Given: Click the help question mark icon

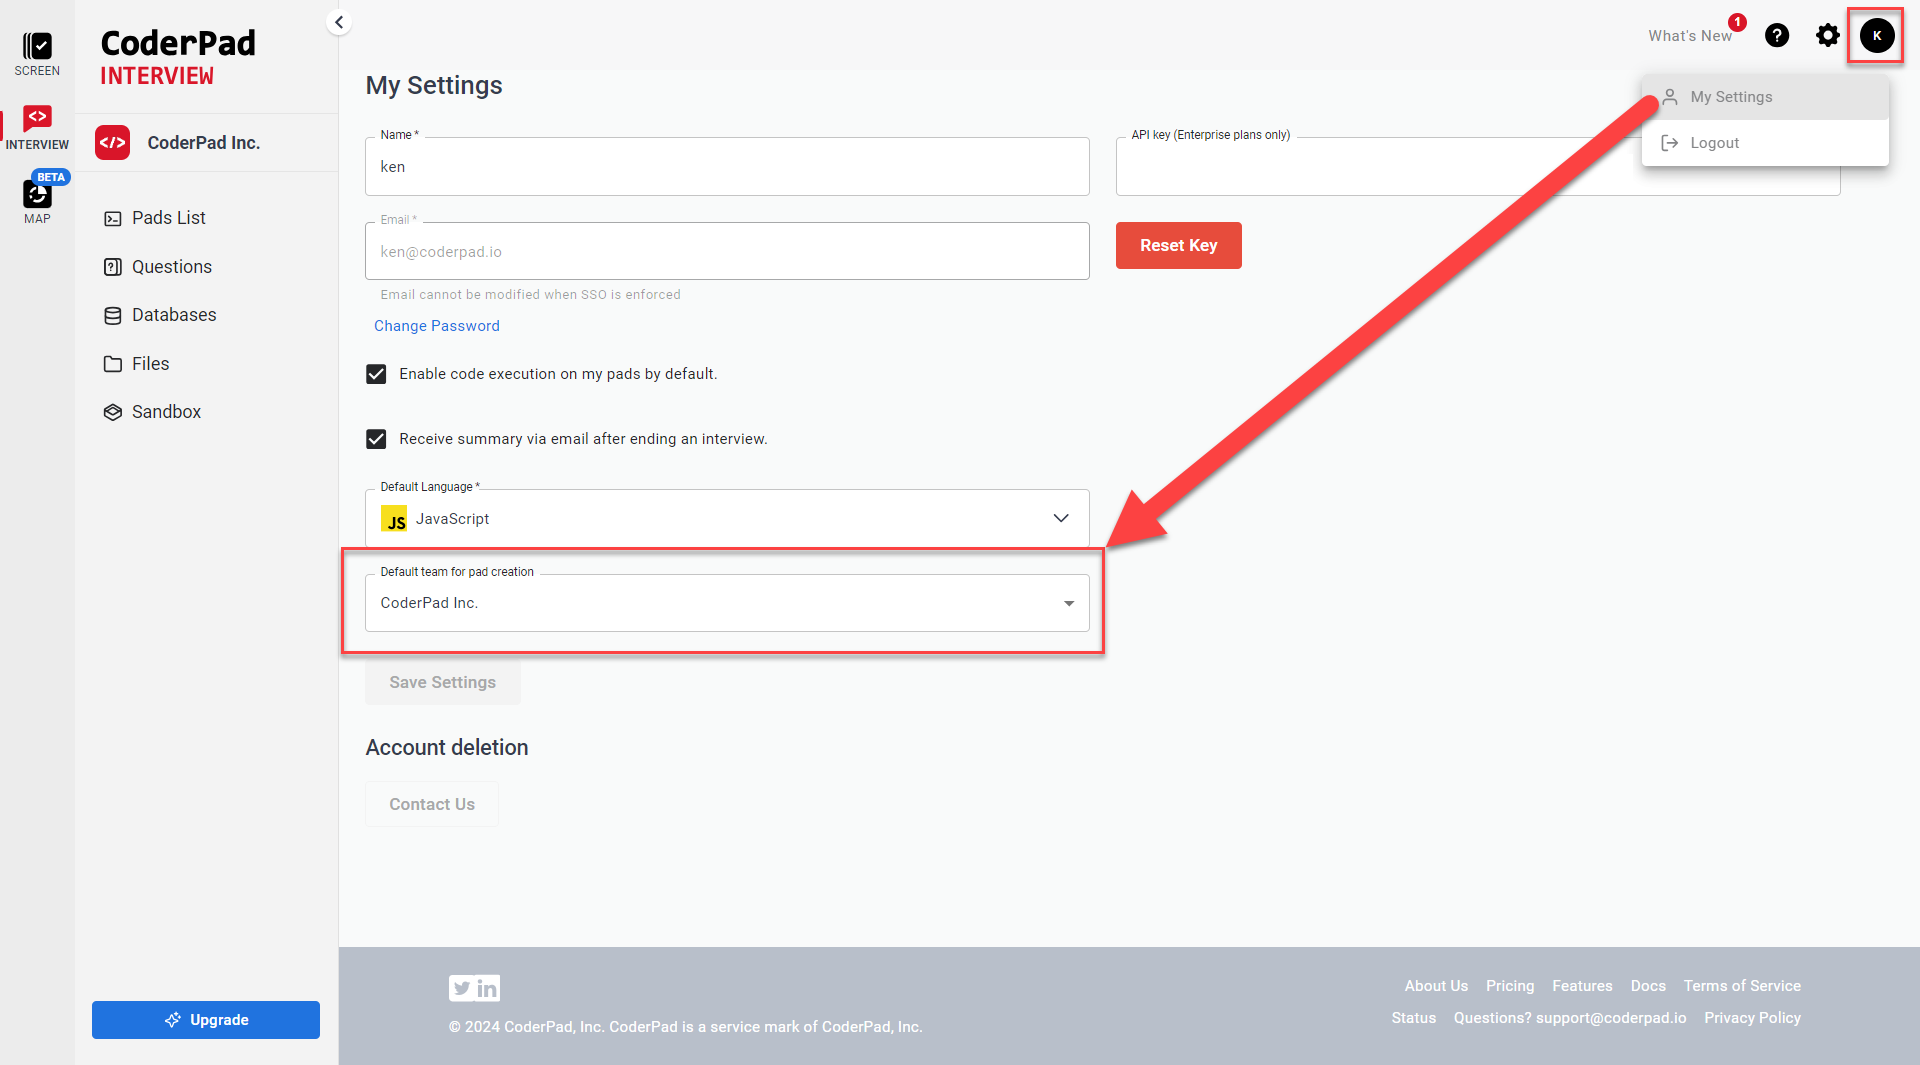Looking at the screenshot, I should pyautogui.click(x=1776, y=36).
